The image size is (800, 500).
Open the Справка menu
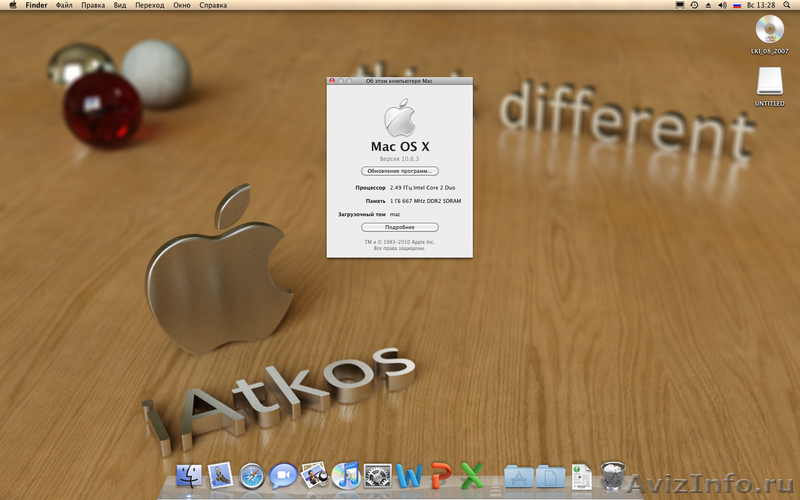tap(213, 5)
